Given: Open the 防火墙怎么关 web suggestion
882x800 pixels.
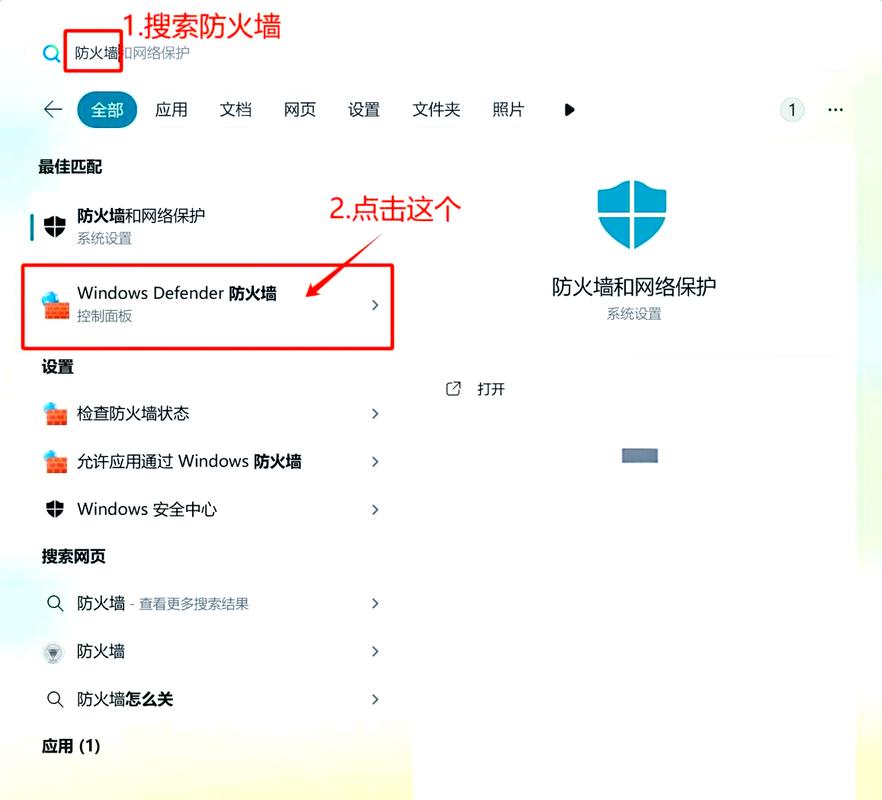Looking at the screenshot, I should (x=209, y=699).
